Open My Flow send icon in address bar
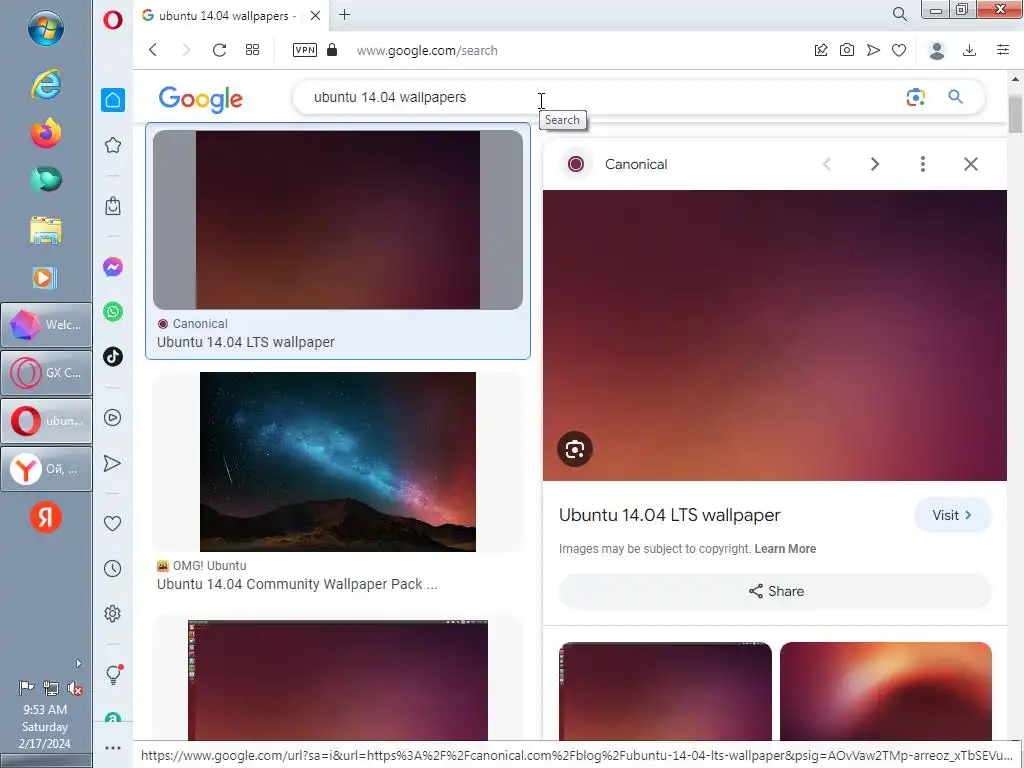Image resolution: width=1024 pixels, height=768 pixels. click(x=873, y=50)
